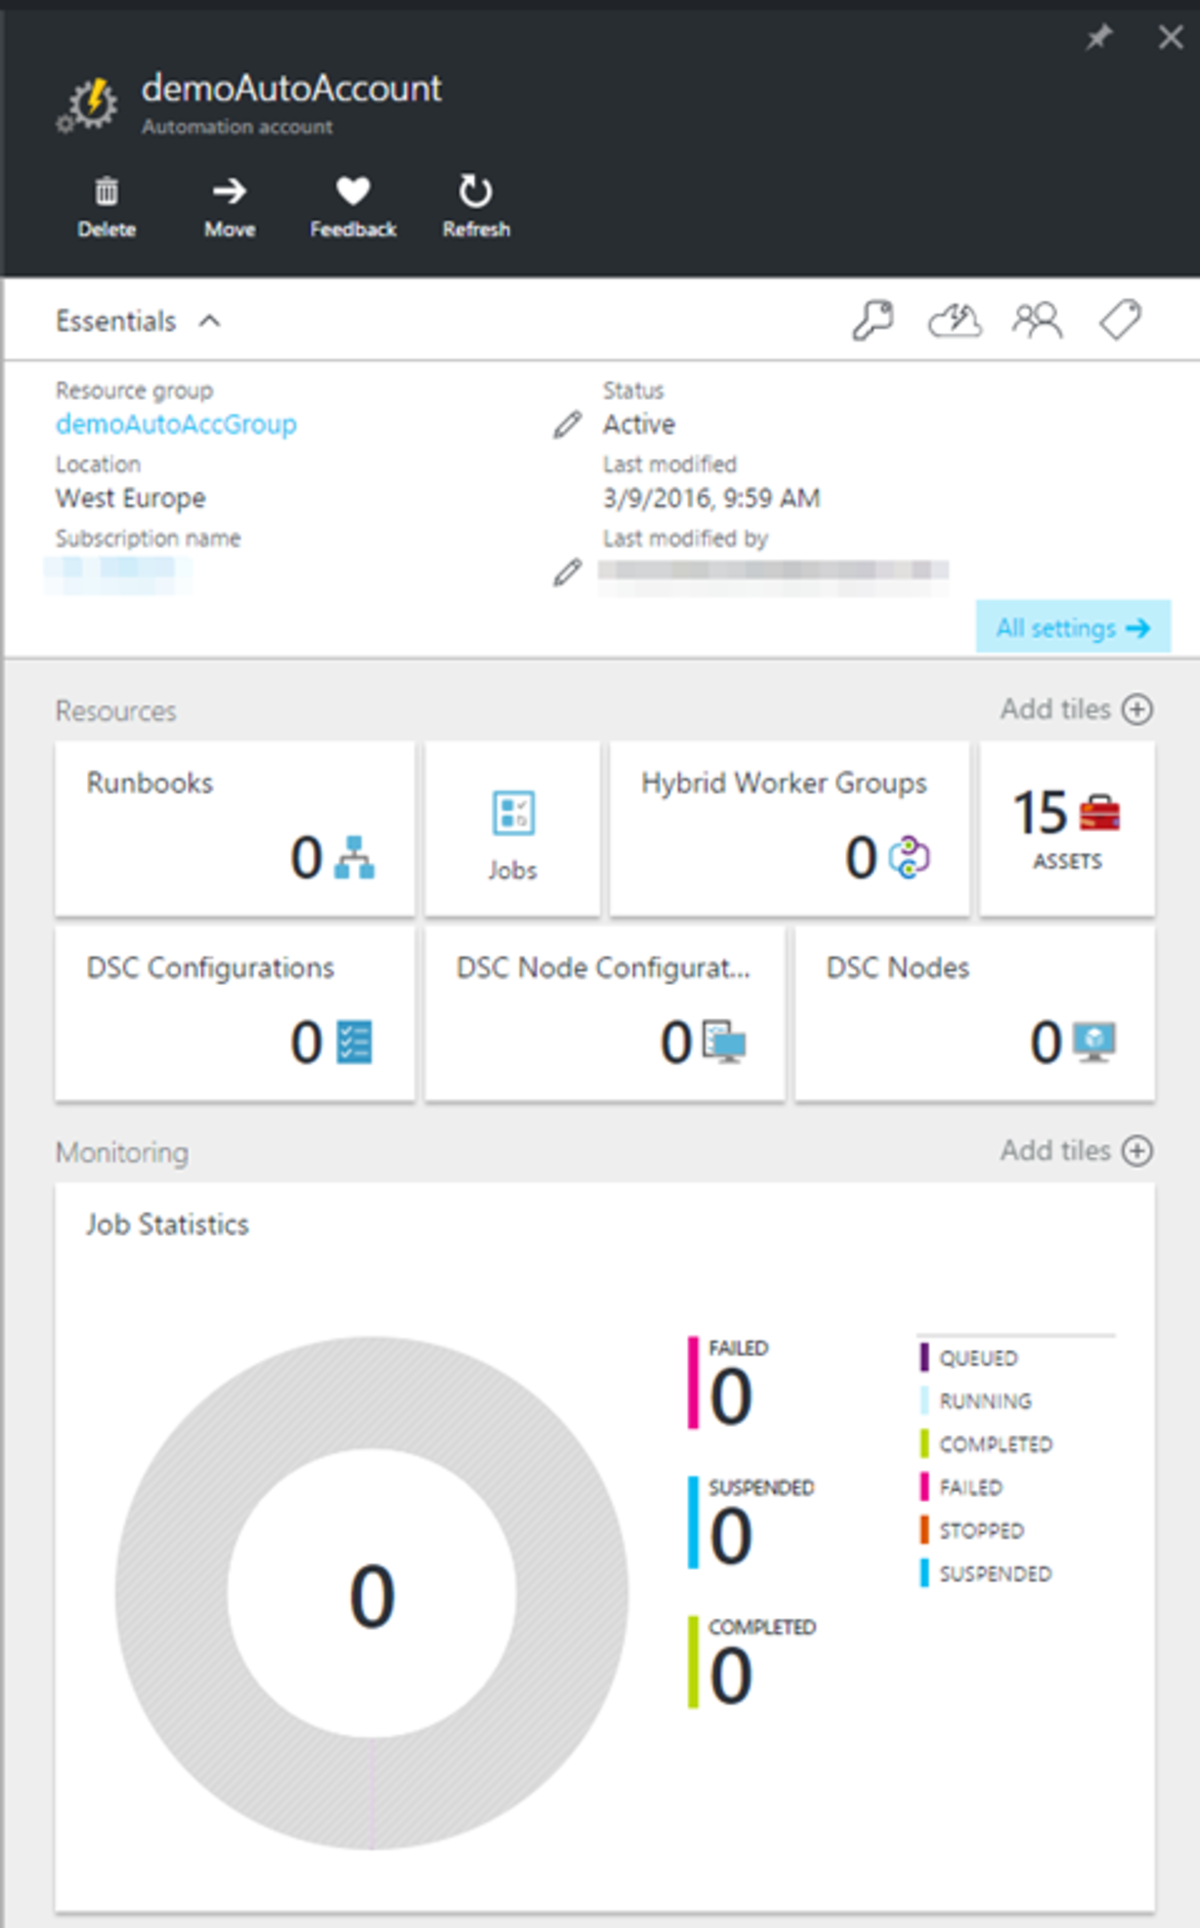Open the Keys icon in Essentials bar
The height and width of the screenshot is (1928, 1200).
tap(872, 321)
